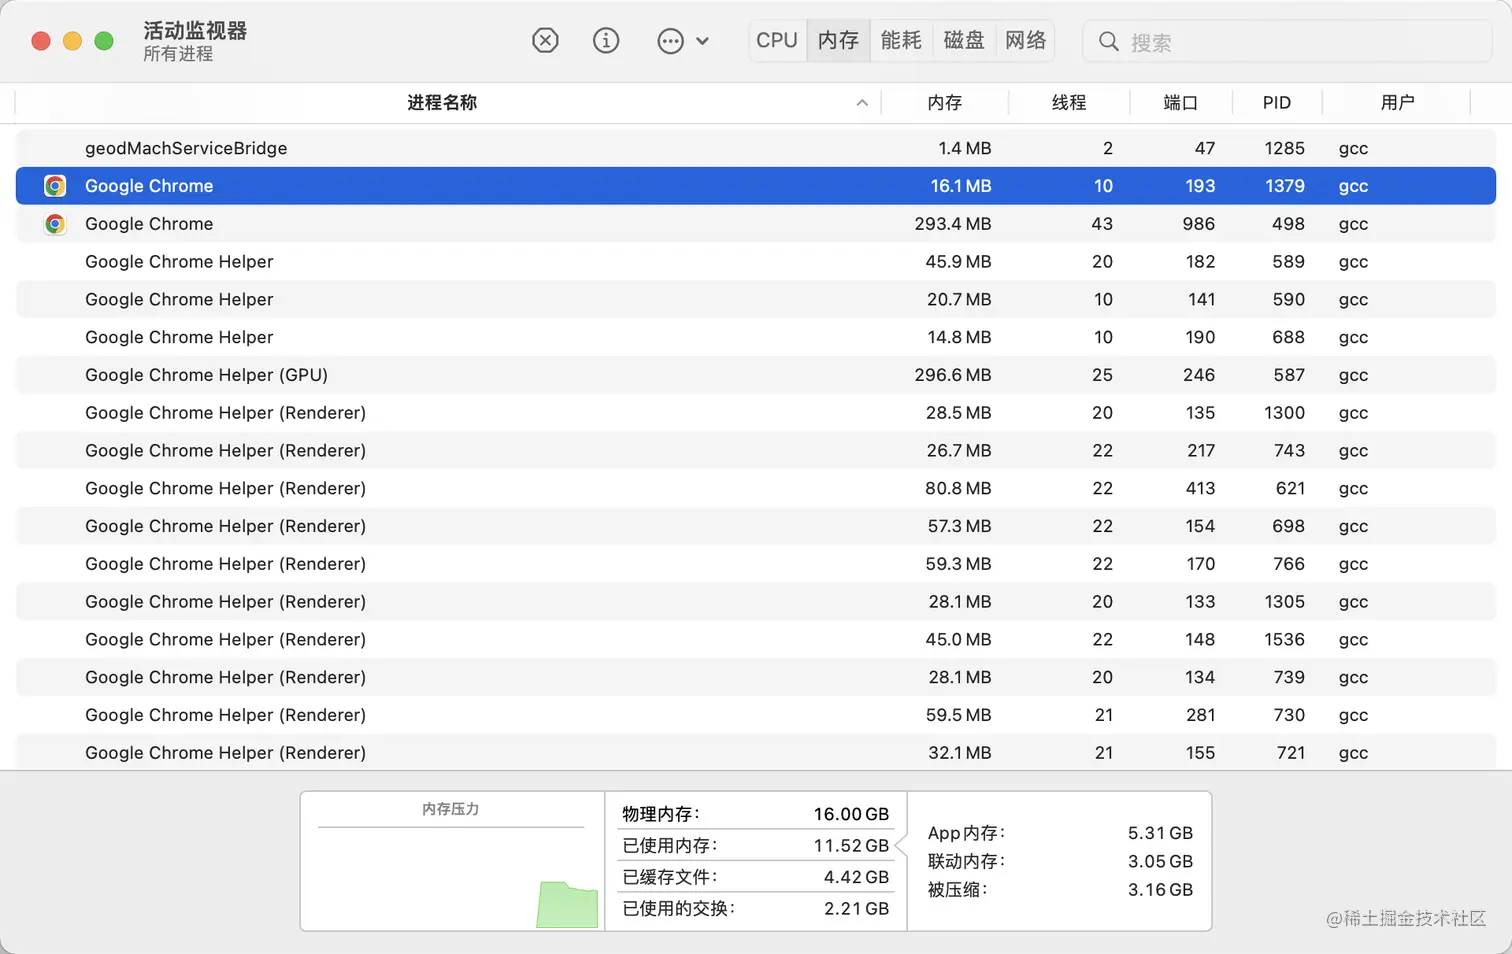Select the 内存 tab in the toolbar
The height and width of the screenshot is (954, 1512).
pyautogui.click(x=838, y=40)
